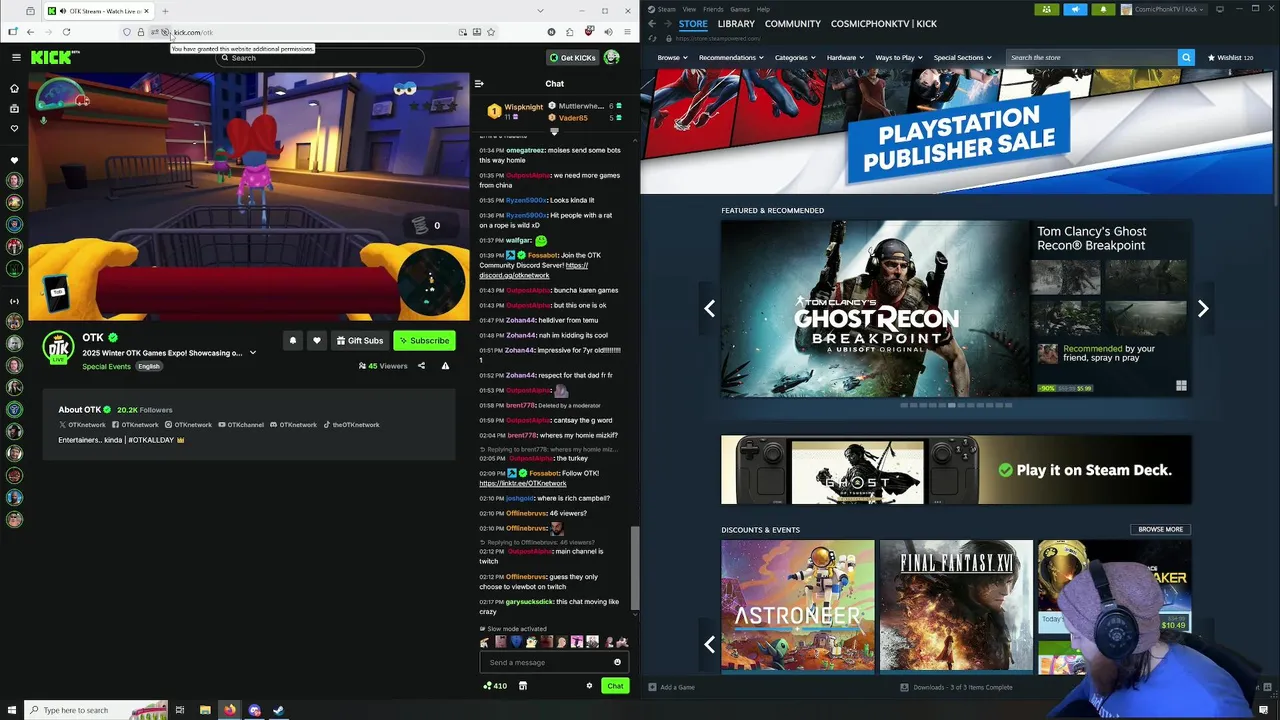Select the English language tag
The width and height of the screenshot is (1280, 720).
pyautogui.click(x=149, y=366)
